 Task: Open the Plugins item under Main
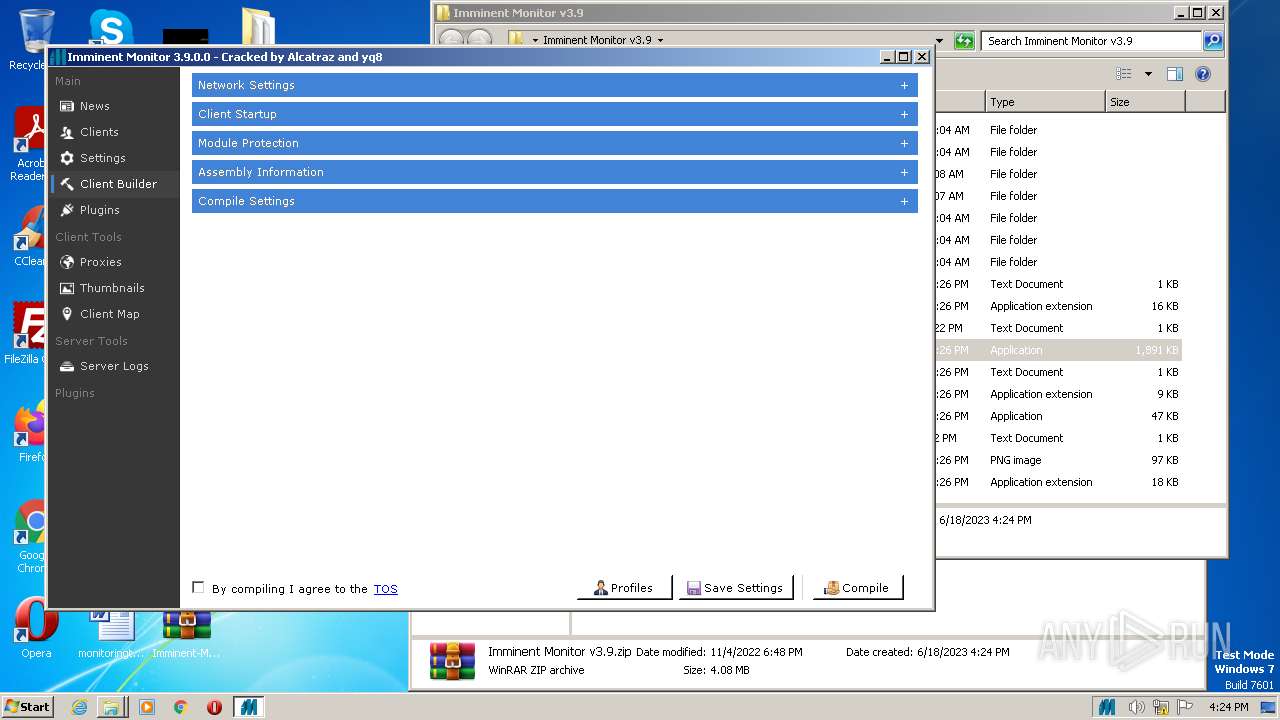coord(100,210)
